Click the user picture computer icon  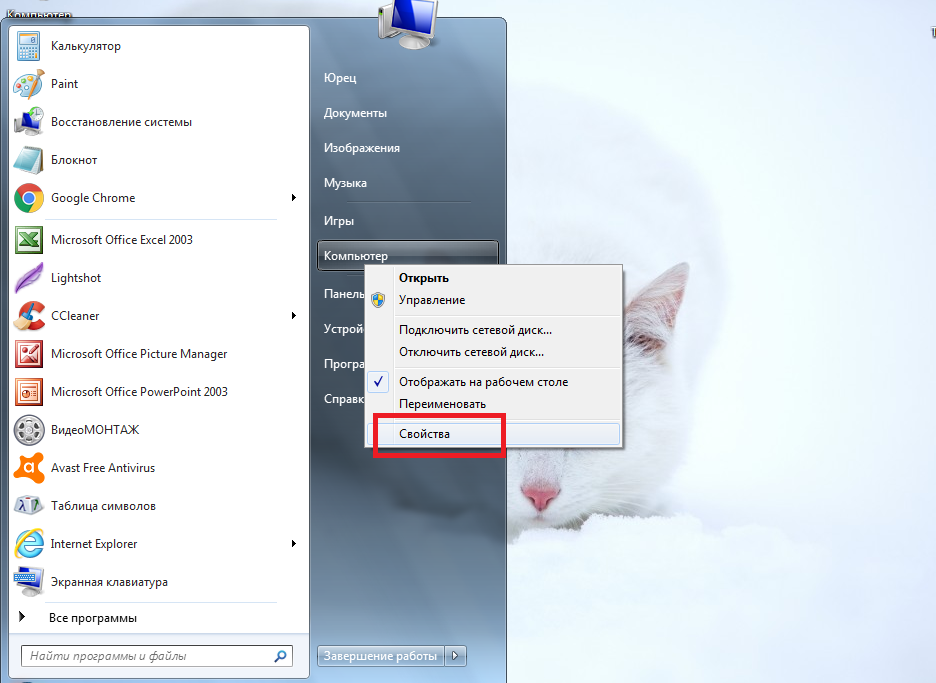point(408,23)
